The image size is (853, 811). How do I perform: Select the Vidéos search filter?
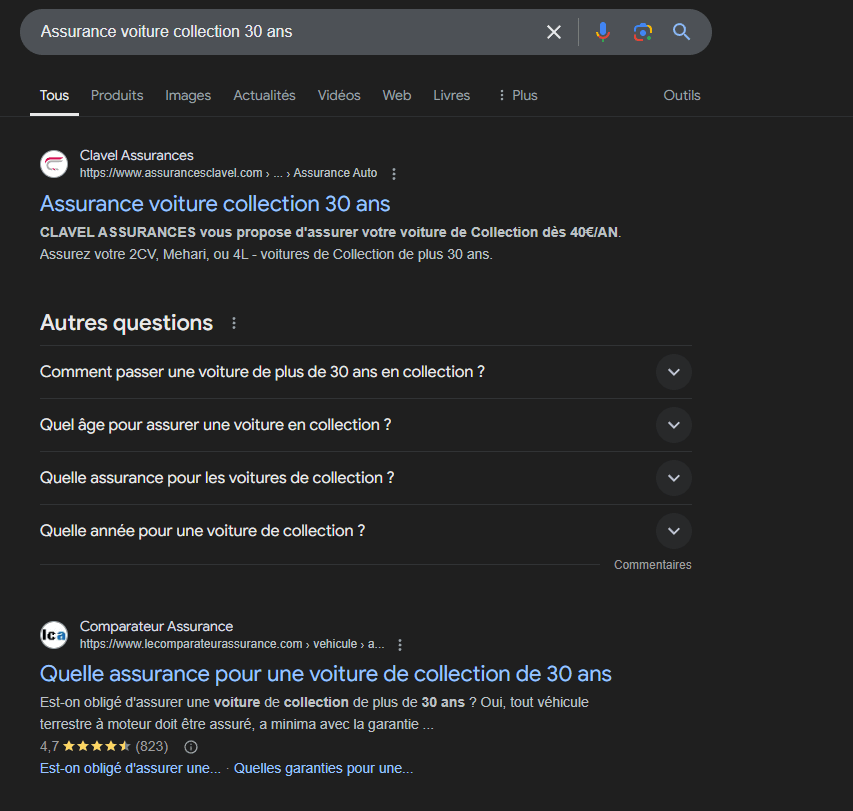(x=338, y=95)
